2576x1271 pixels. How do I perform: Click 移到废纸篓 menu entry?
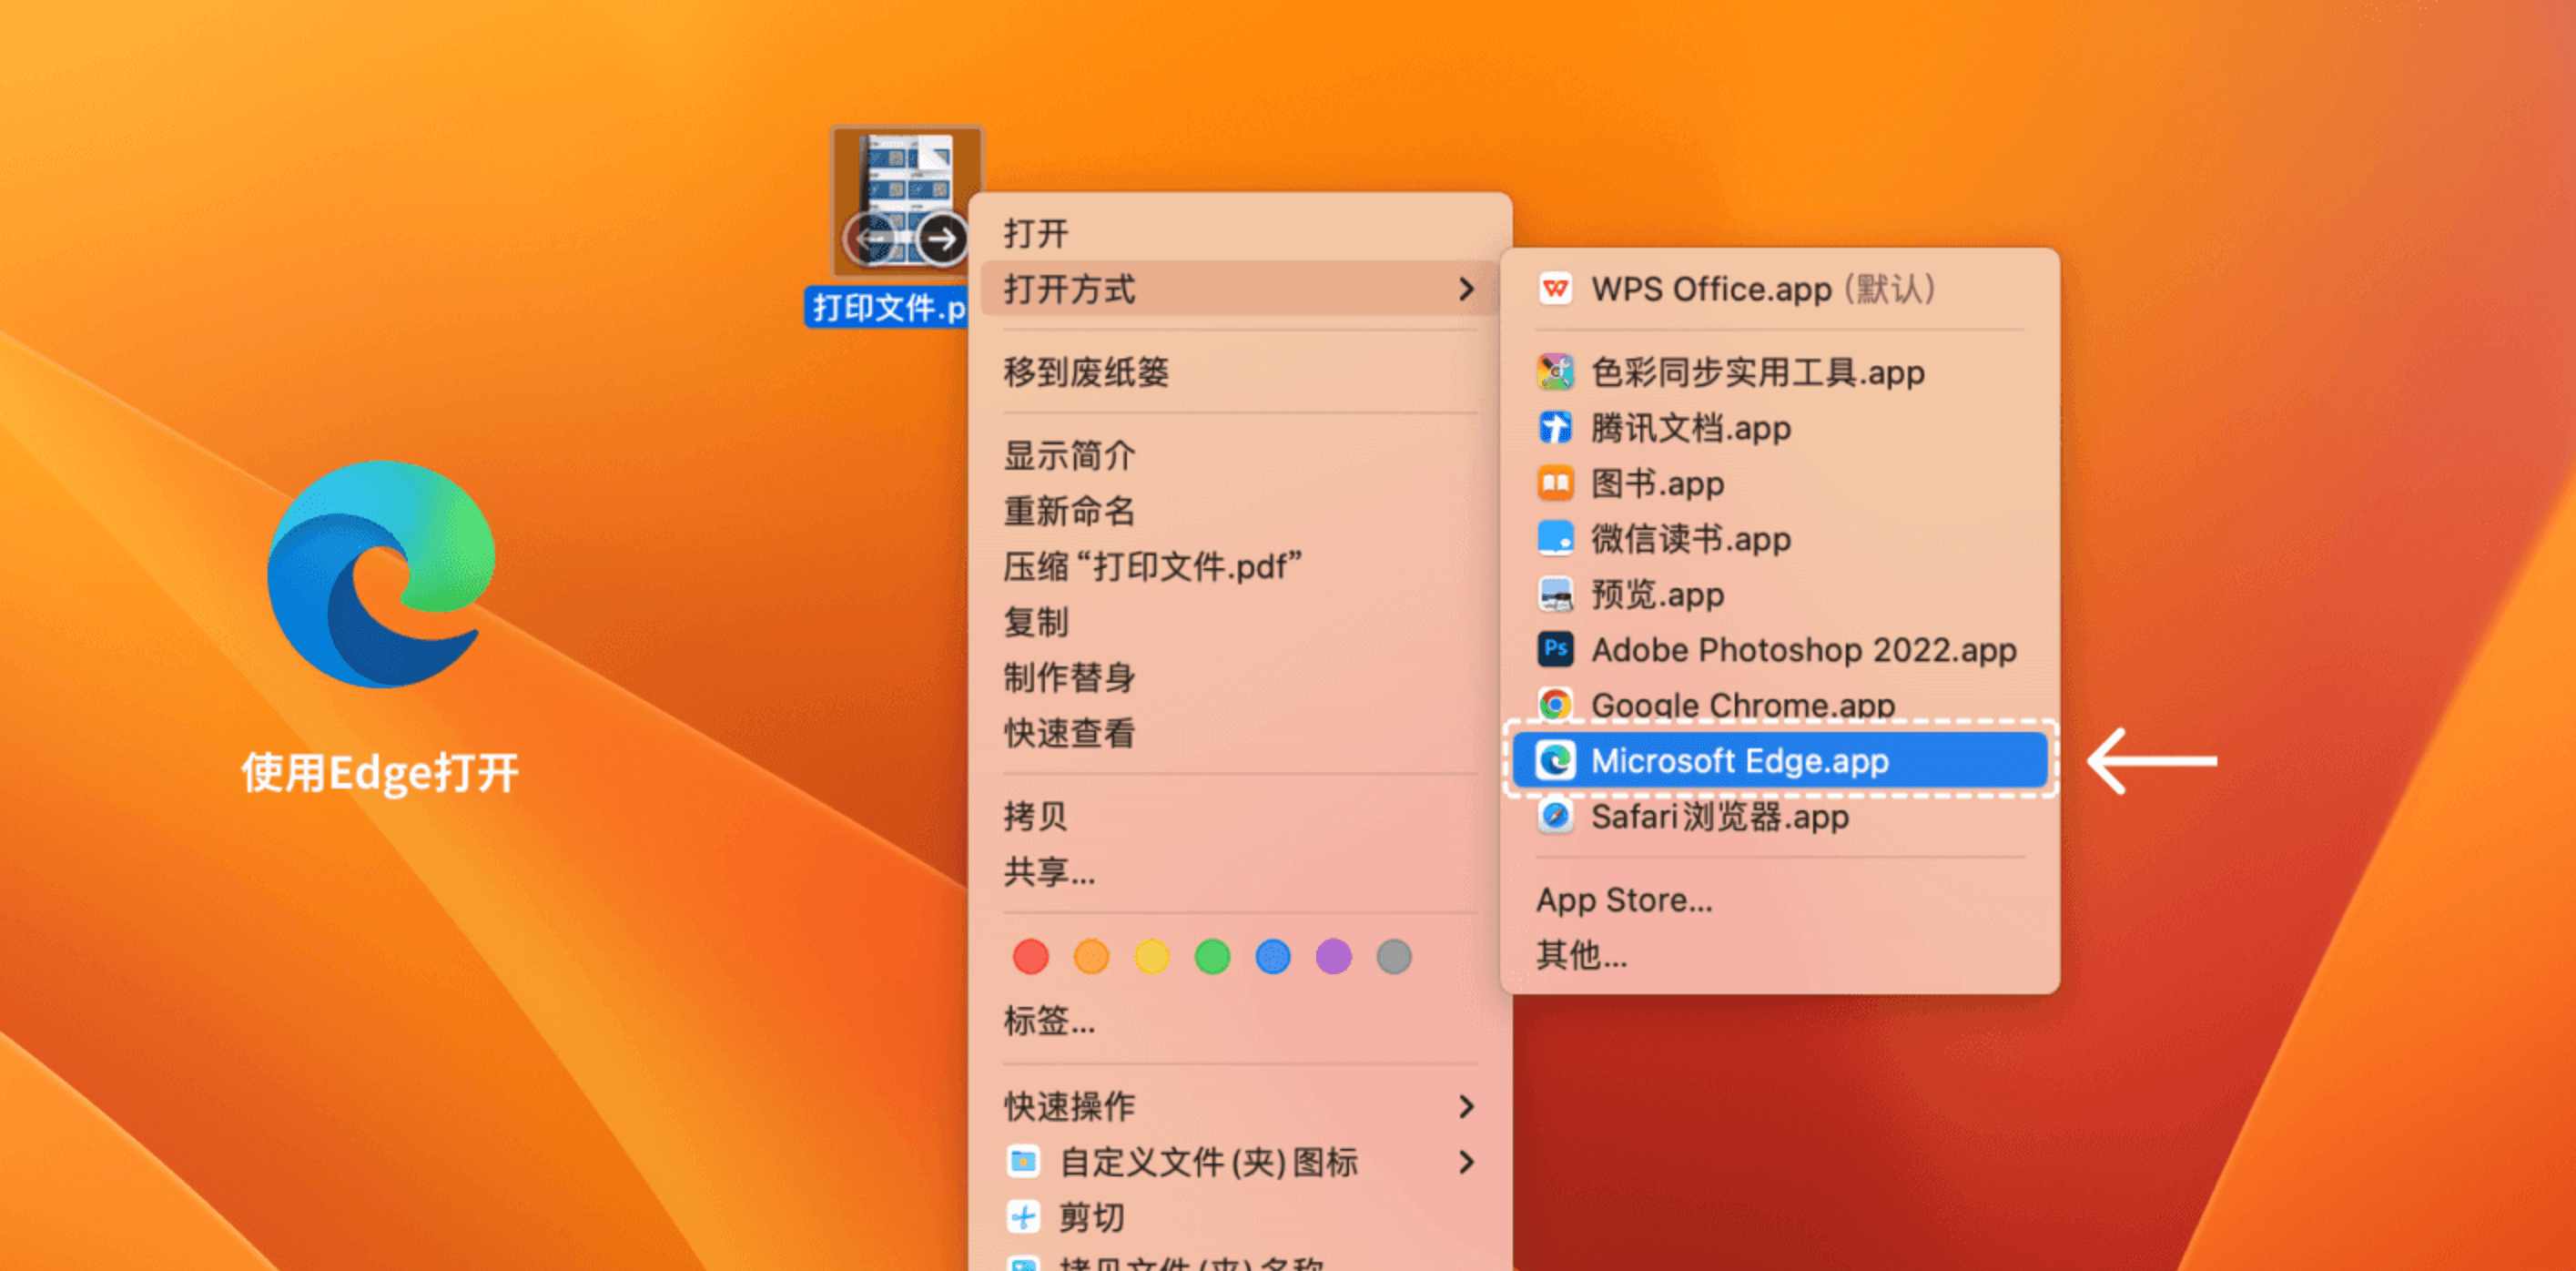pos(1086,372)
